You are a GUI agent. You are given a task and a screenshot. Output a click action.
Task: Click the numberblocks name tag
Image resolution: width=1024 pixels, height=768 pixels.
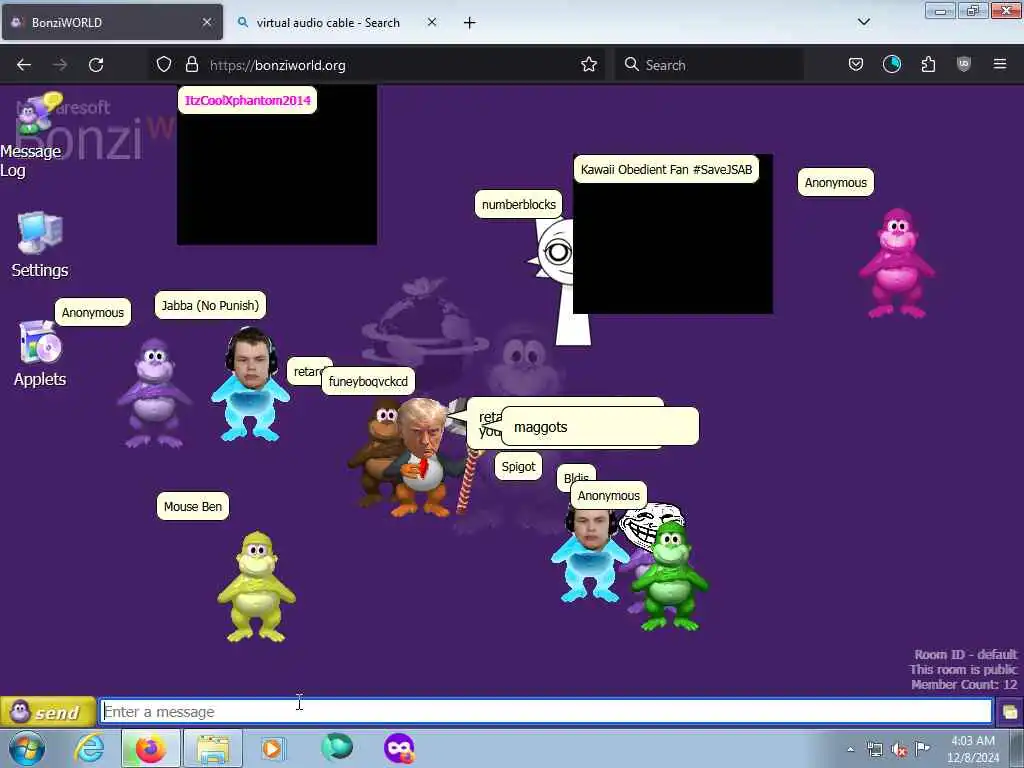tap(519, 204)
